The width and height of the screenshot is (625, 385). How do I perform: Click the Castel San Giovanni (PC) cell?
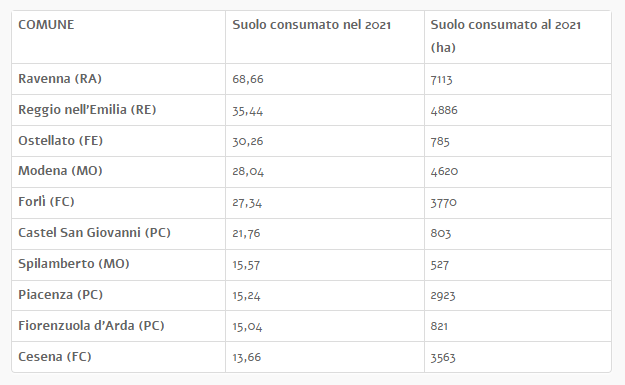click(x=94, y=233)
